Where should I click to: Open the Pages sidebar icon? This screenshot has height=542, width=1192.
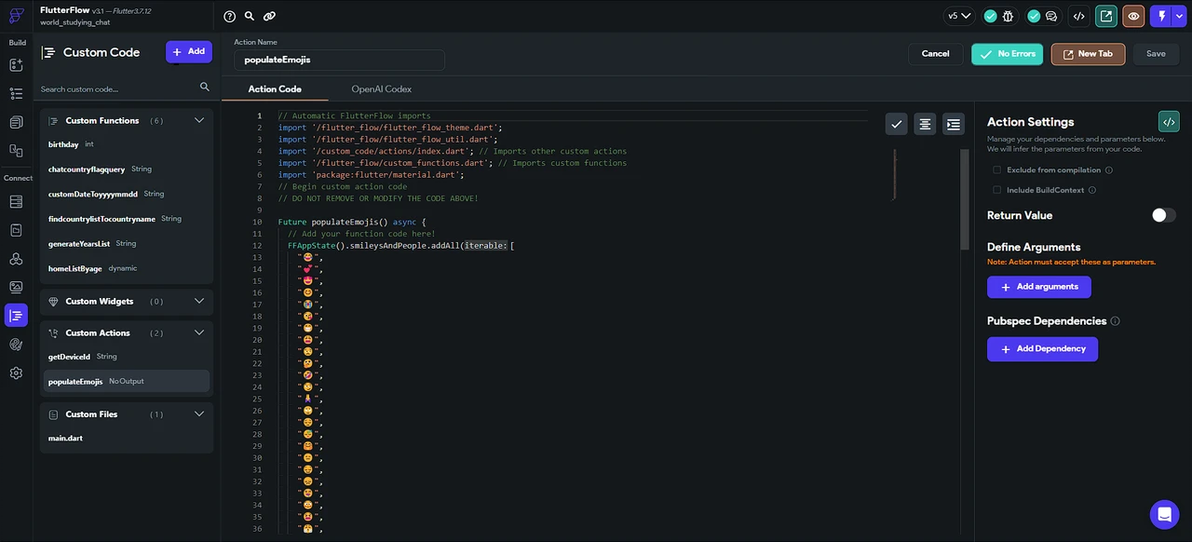(16, 122)
